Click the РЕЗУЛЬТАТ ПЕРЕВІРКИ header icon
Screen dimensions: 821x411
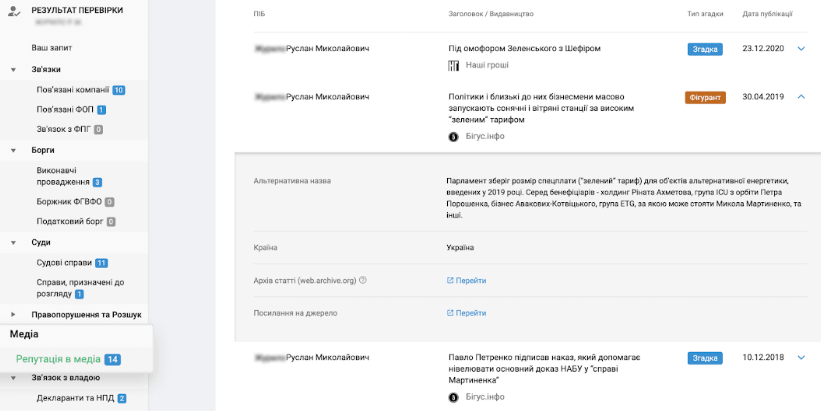coord(16,13)
